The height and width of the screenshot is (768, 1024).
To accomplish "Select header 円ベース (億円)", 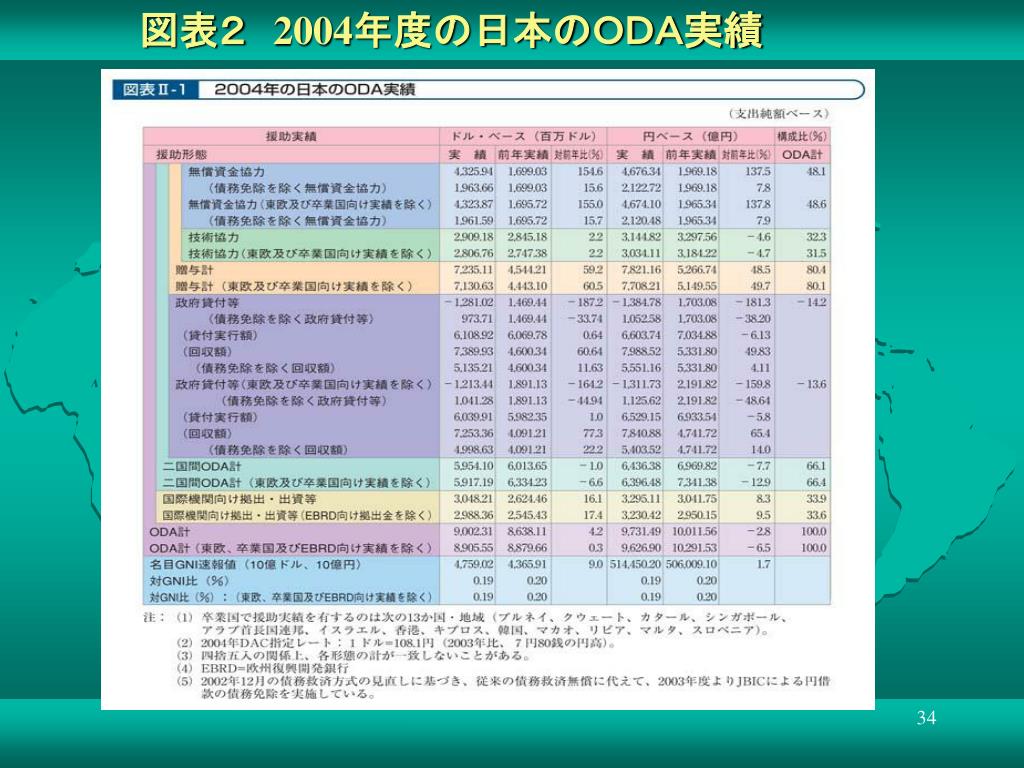I will [690, 136].
